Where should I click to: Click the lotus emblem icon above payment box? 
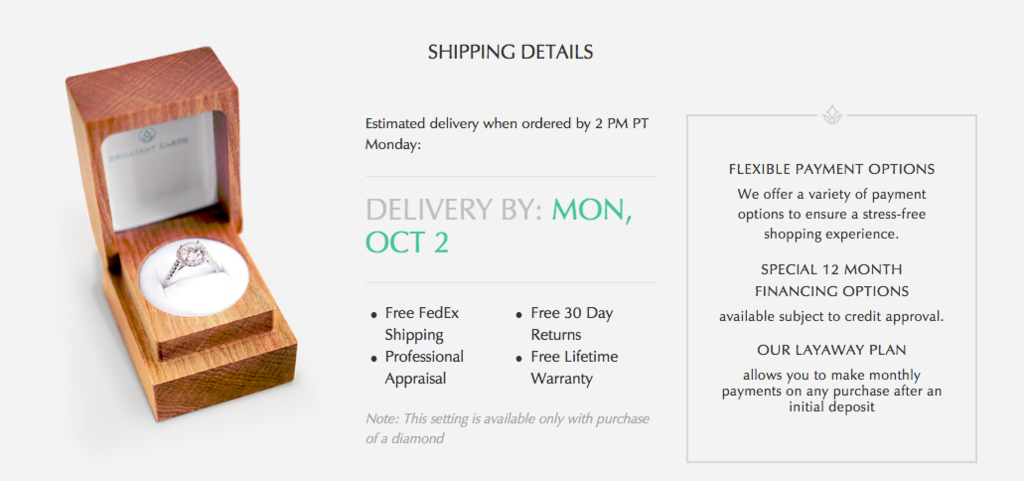point(832,115)
